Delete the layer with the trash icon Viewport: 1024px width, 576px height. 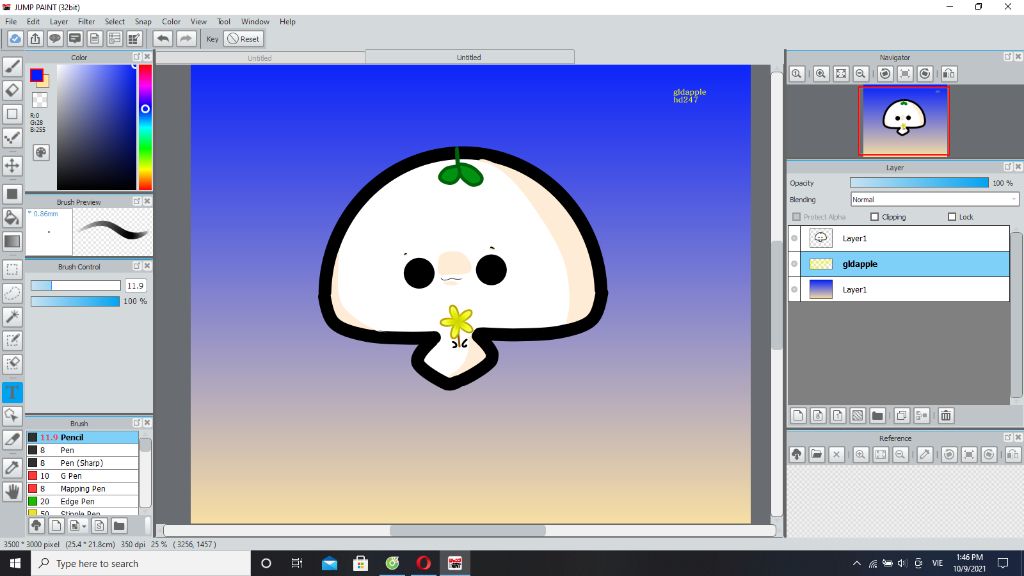coord(946,415)
